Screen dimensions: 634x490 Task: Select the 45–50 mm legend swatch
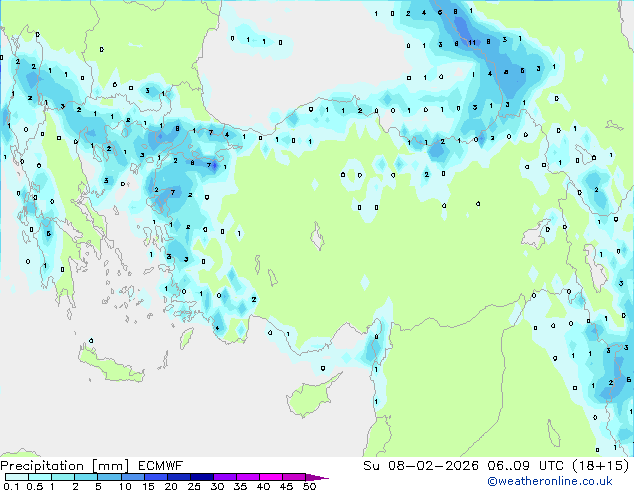pyautogui.click(x=294, y=477)
